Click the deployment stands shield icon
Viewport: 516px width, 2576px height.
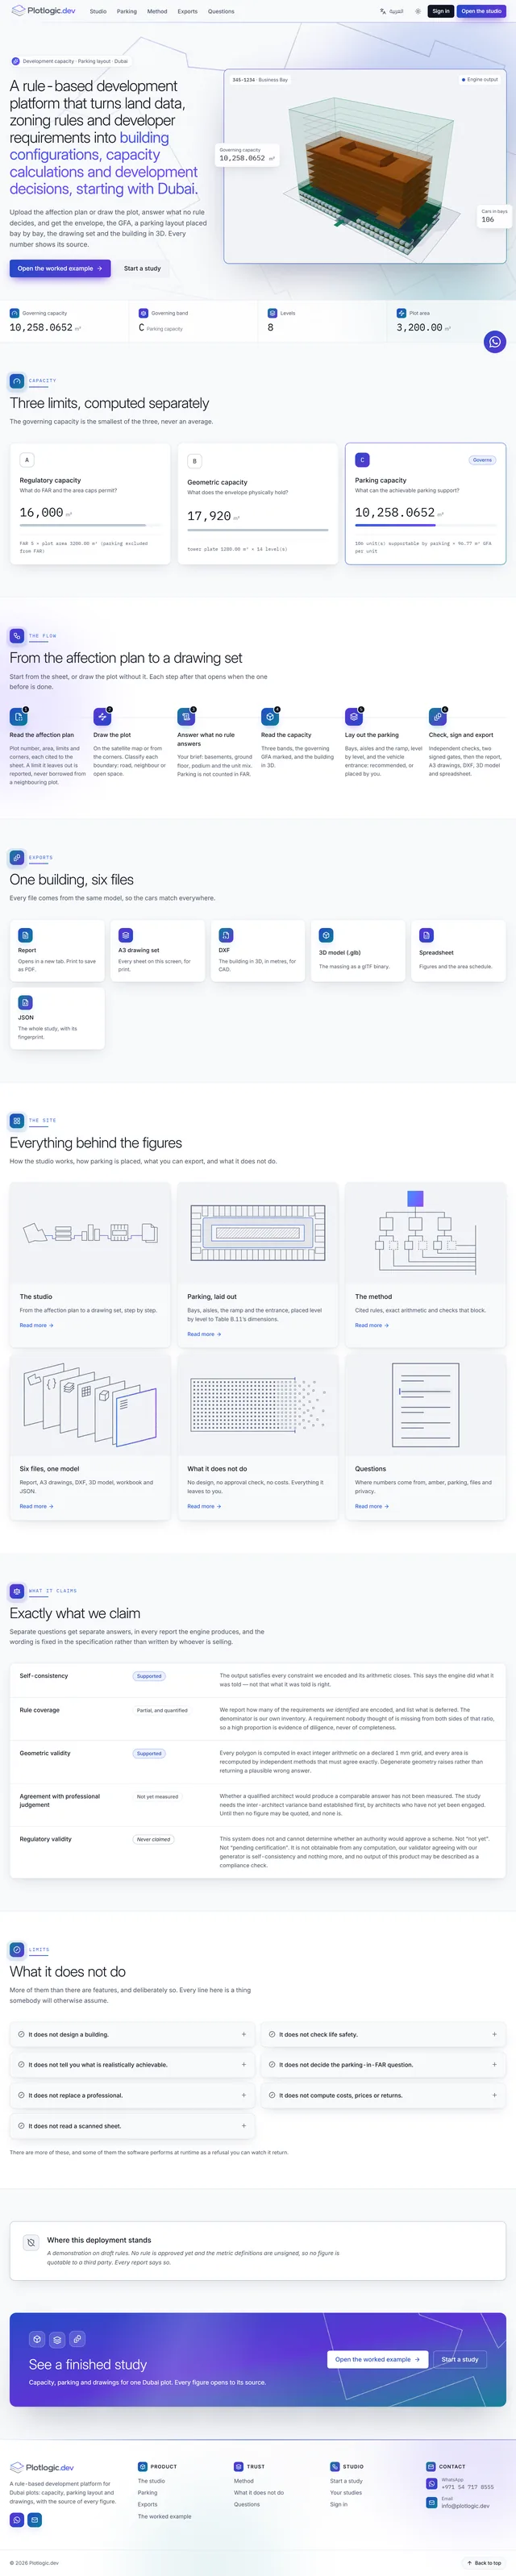[x=31, y=2243]
